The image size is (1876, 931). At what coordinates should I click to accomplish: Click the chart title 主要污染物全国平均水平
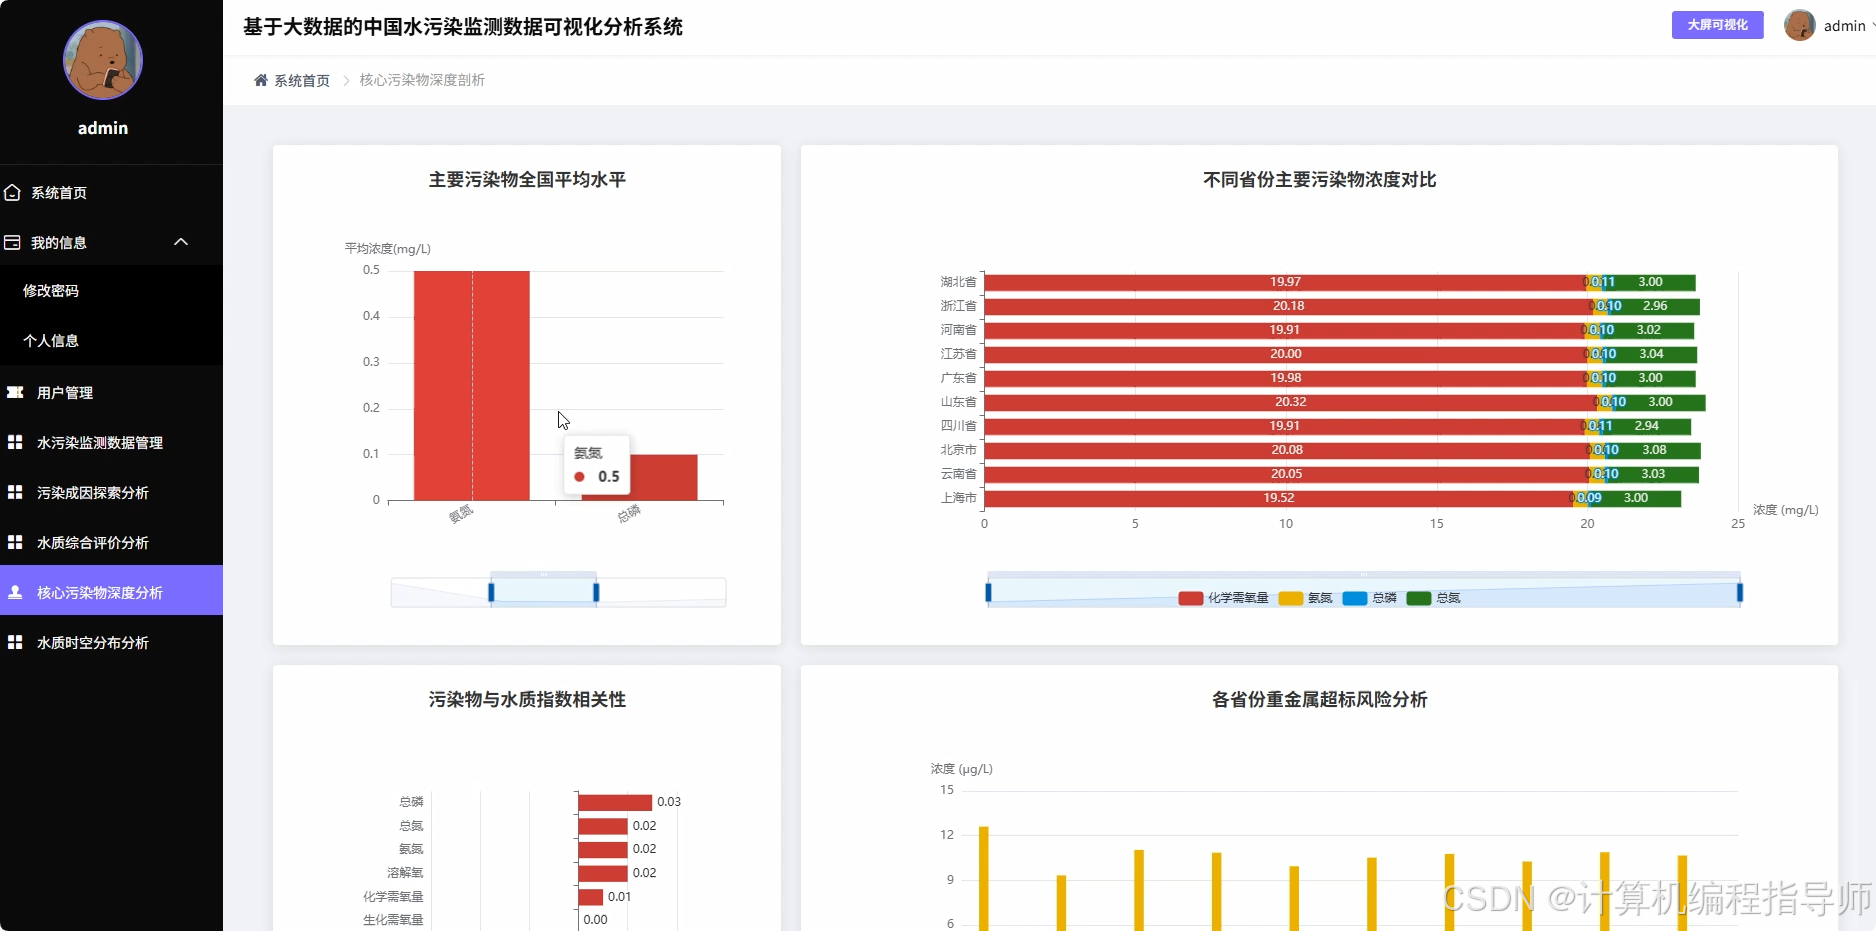pos(527,180)
